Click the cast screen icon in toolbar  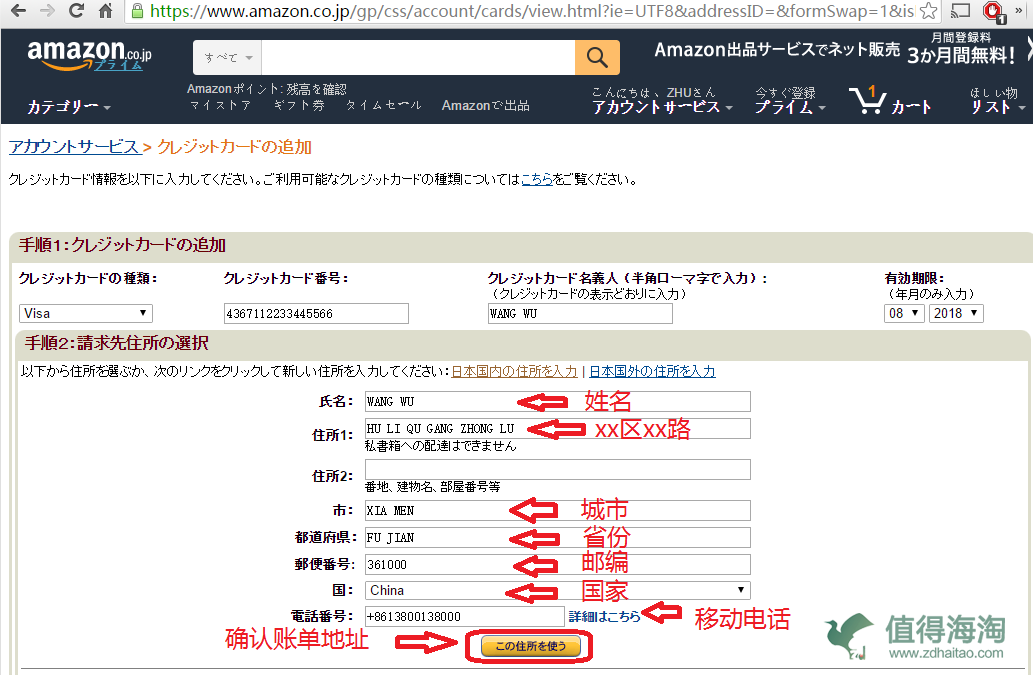pyautogui.click(x=961, y=11)
